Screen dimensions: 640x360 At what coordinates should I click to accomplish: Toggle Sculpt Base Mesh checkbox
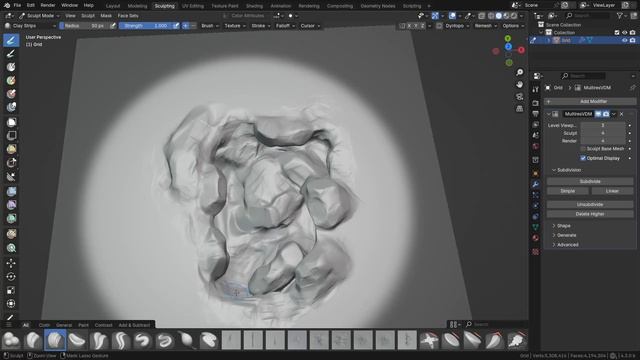(x=583, y=149)
